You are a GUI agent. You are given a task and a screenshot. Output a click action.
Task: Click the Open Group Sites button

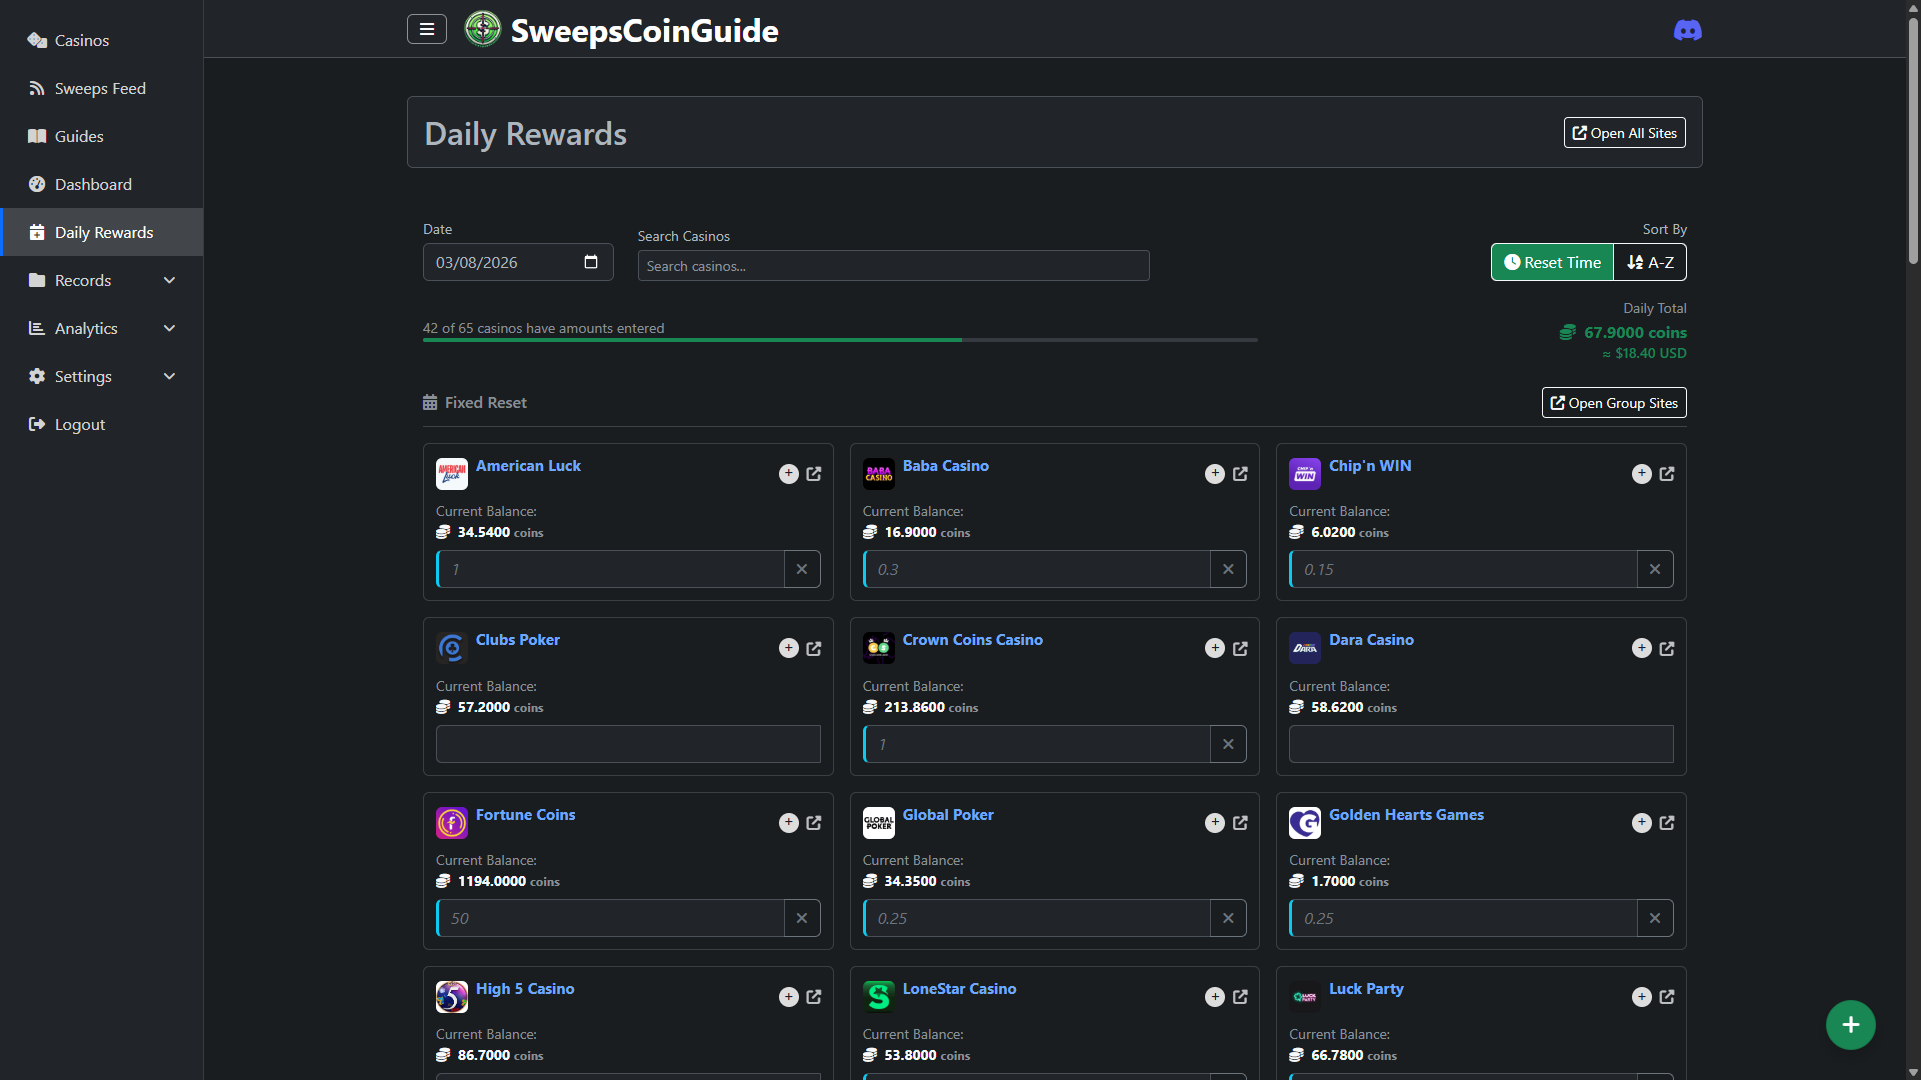[x=1613, y=403]
